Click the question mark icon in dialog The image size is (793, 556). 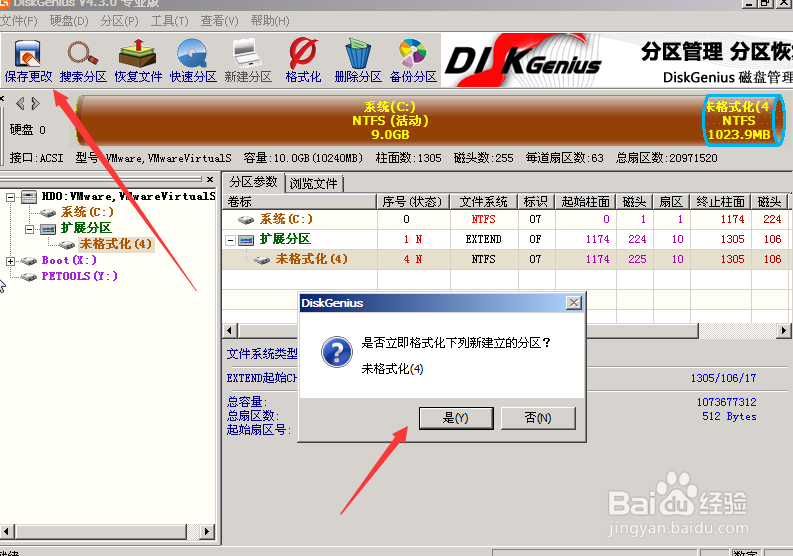pyautogui.click(x=336, y=352)
